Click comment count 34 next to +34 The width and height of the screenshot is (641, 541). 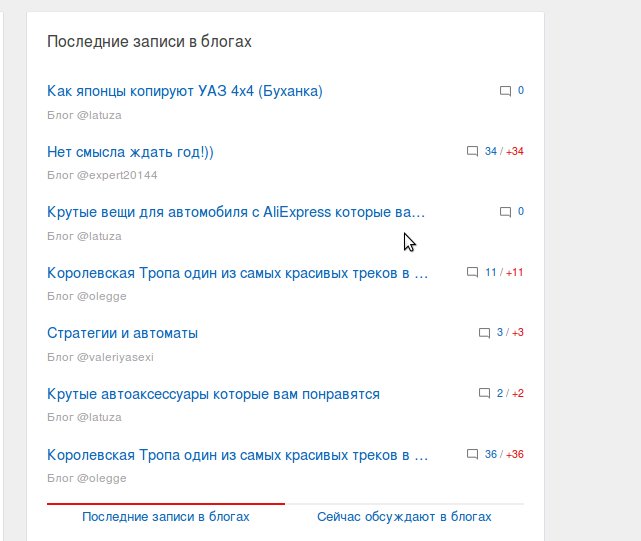pyautogui.click(x=491, y=151)
